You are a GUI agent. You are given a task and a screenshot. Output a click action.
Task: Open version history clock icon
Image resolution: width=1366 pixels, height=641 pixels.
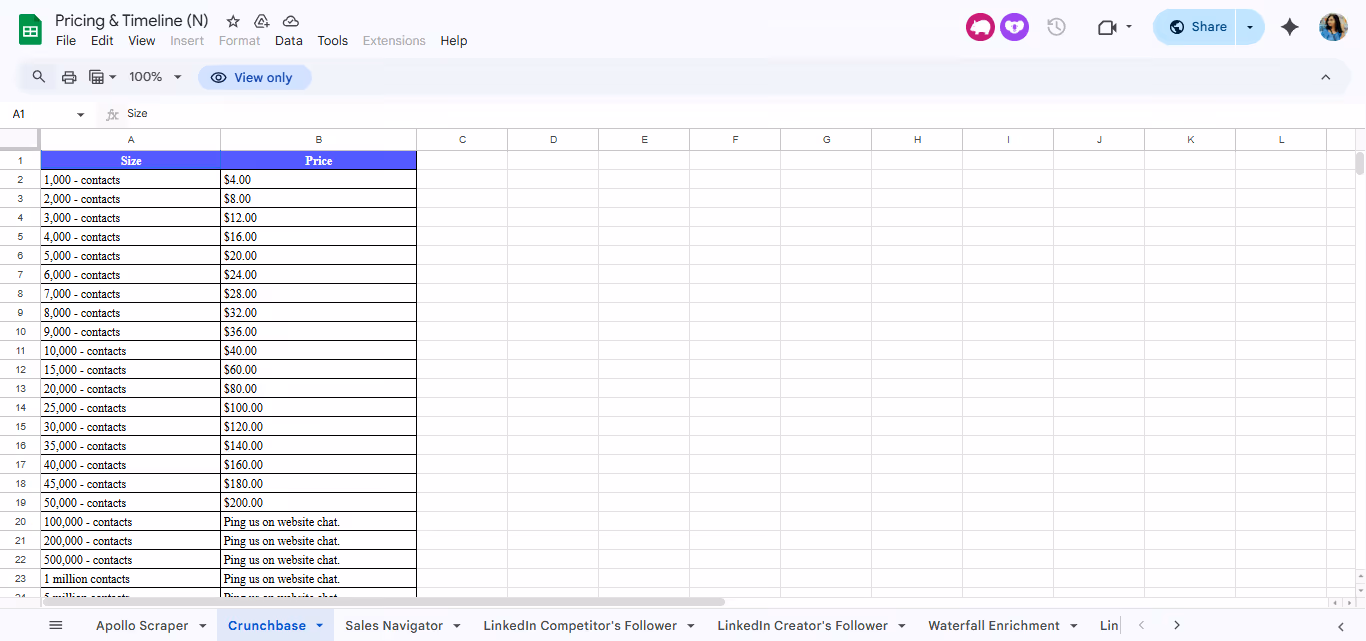[1056, 27]
